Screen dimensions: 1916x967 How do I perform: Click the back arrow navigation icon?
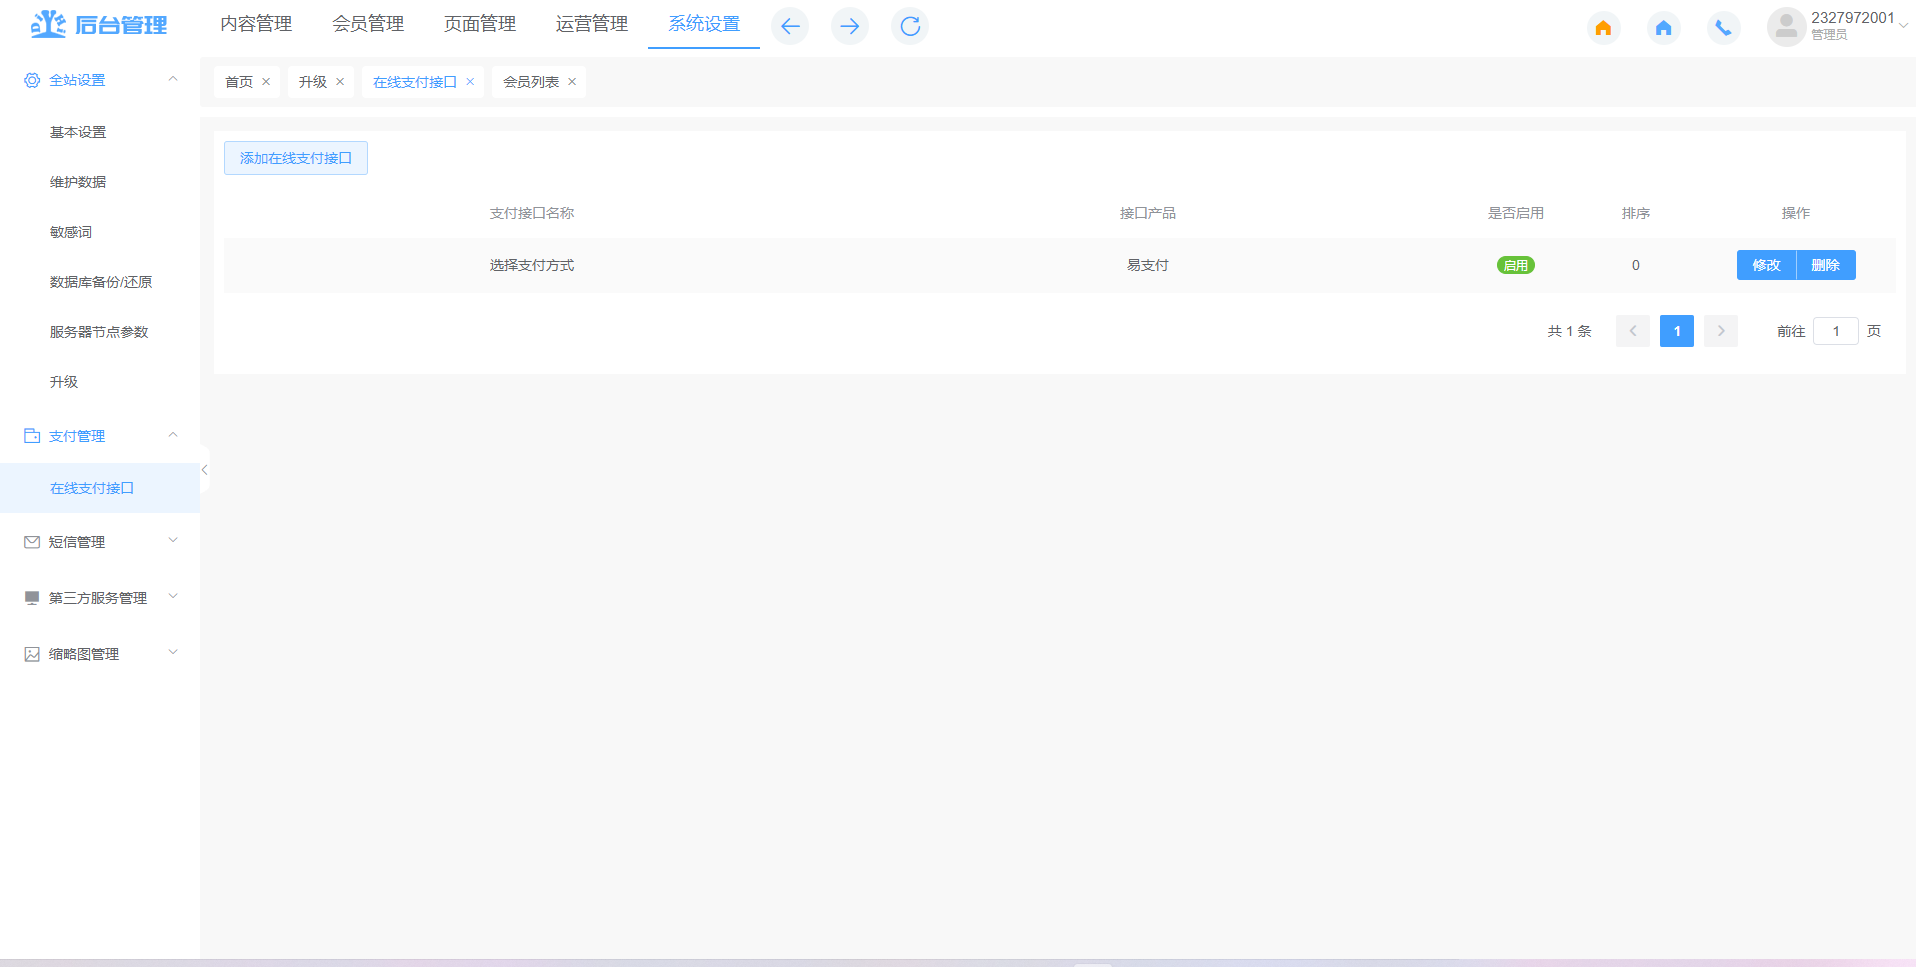[790, 26]
